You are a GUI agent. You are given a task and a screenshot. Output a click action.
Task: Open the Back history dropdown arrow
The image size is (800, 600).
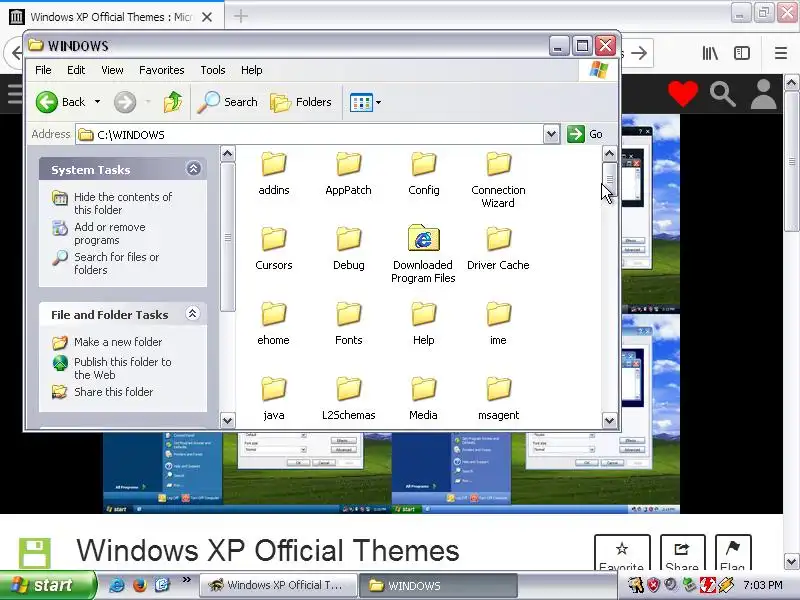(x=97, y=102)
